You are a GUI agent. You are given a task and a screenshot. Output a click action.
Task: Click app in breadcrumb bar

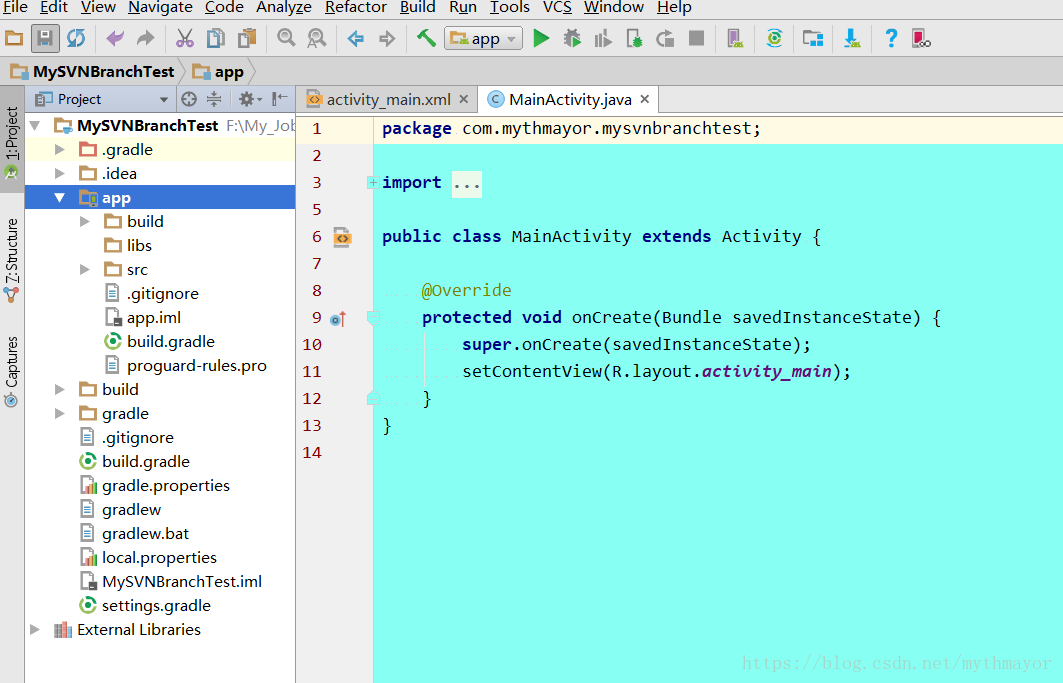pyautogui.click(x=218, y=72)
